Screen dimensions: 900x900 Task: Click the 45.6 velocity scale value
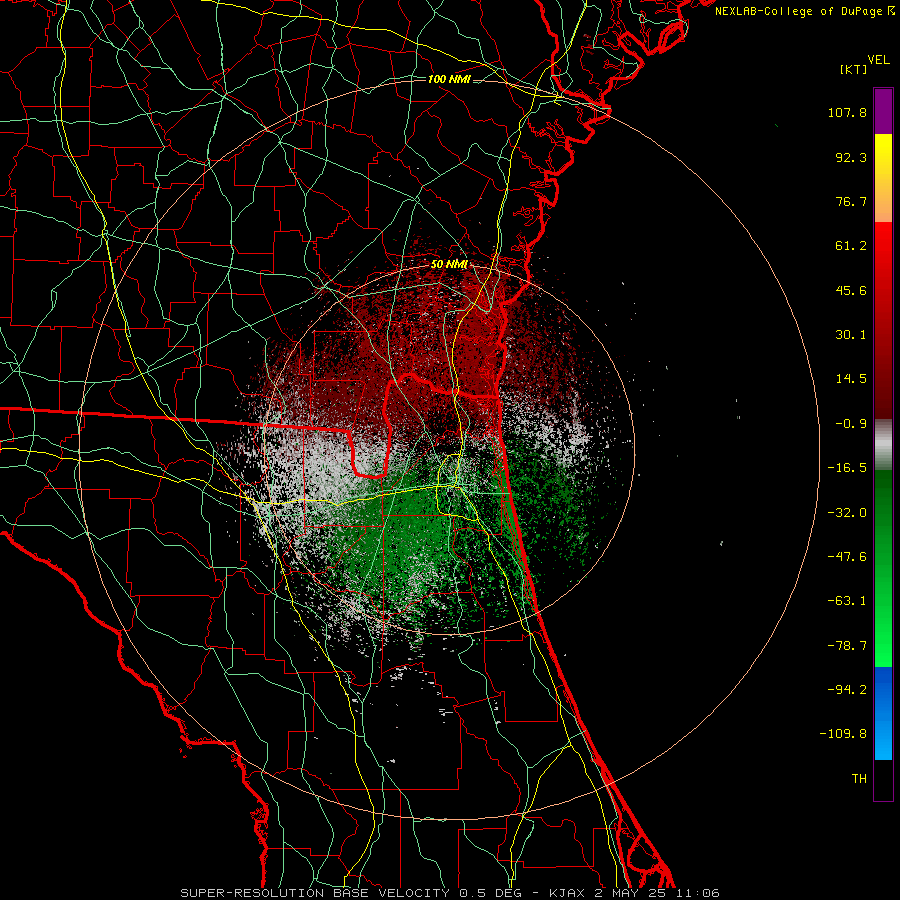click(x=851, y=290)
